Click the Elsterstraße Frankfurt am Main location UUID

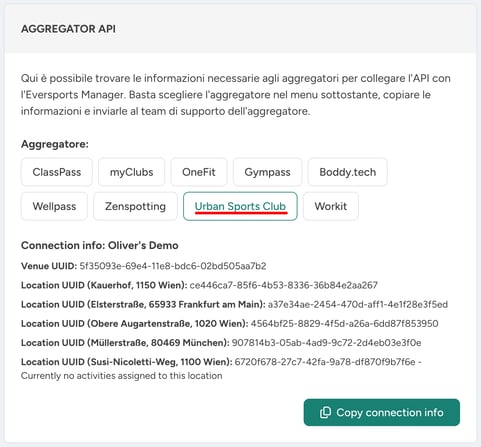(358, 304)
